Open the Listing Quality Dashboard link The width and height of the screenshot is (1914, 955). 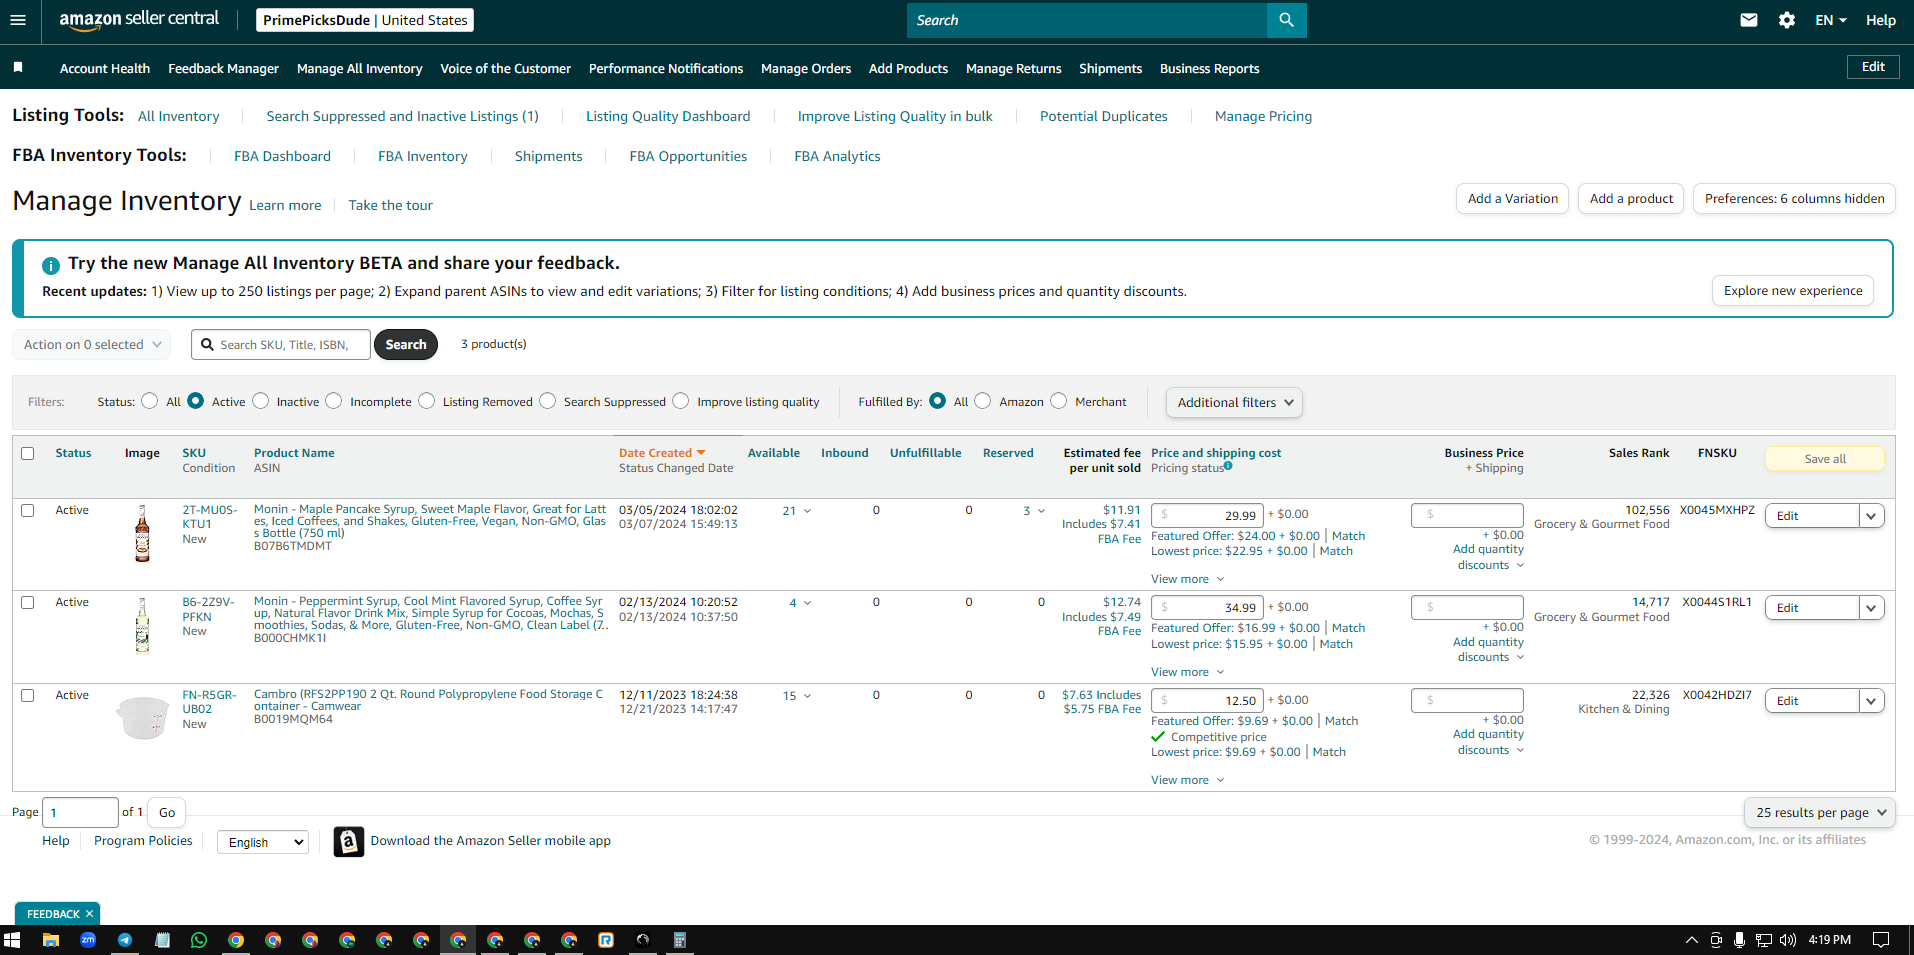tap(668, 116)
